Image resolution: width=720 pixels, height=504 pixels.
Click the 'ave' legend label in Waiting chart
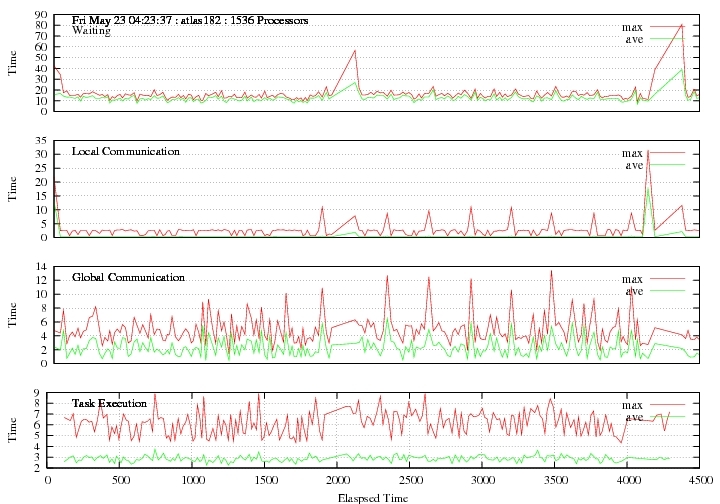coord(634,39)
